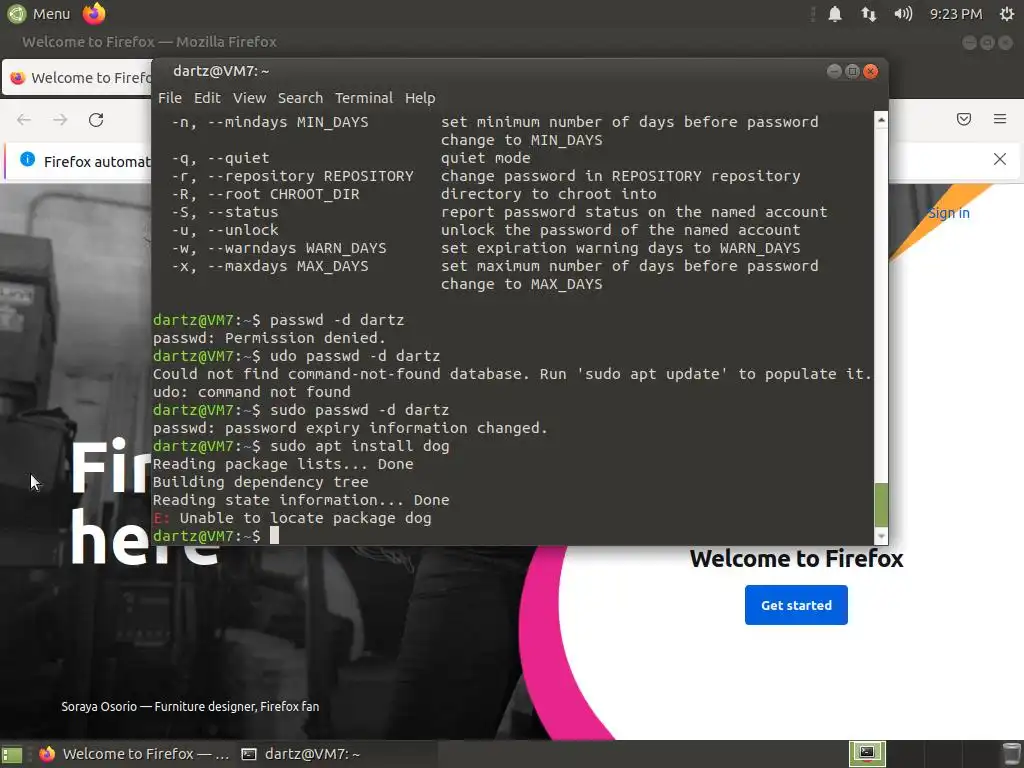Select the active workspace in workspace switcher
The image size is (1024, 768).
tap(867, 754)
